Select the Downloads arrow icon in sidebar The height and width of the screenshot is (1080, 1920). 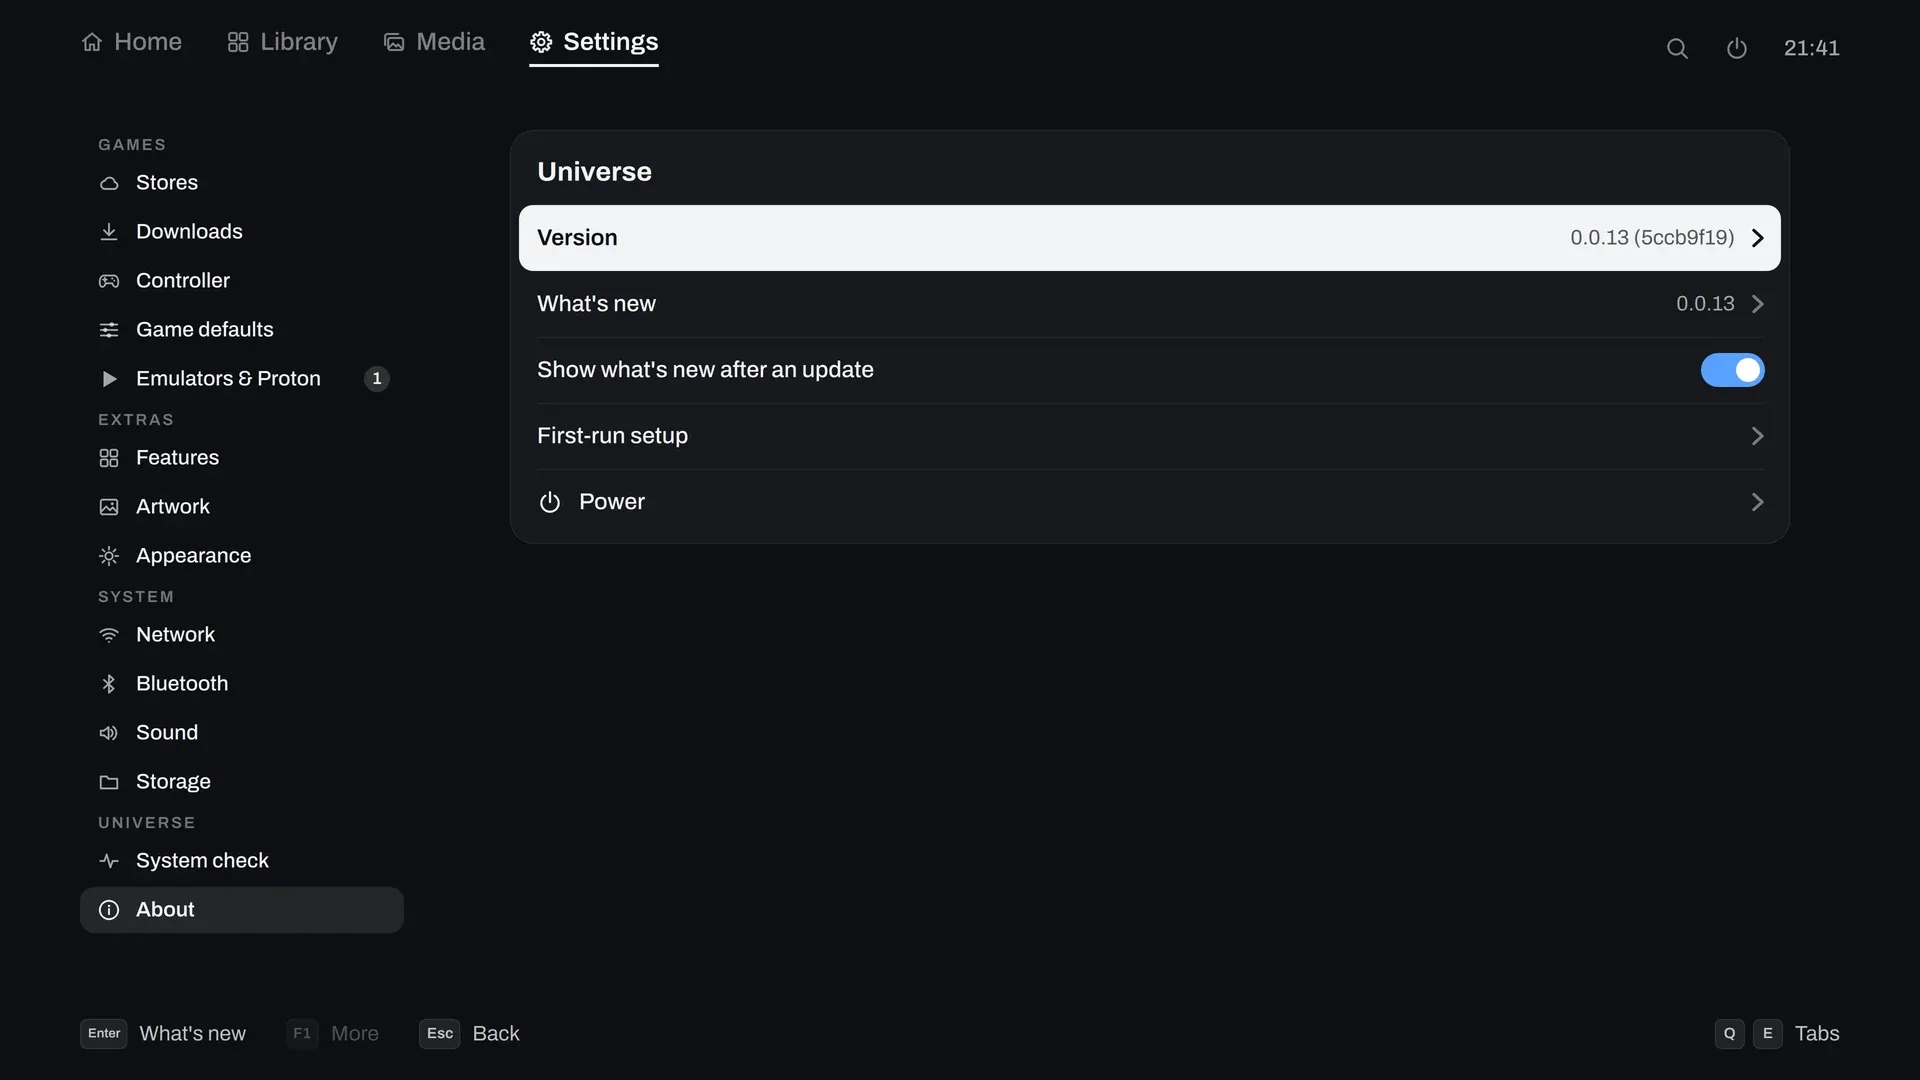pyautogui.click(x=109, y=232)
